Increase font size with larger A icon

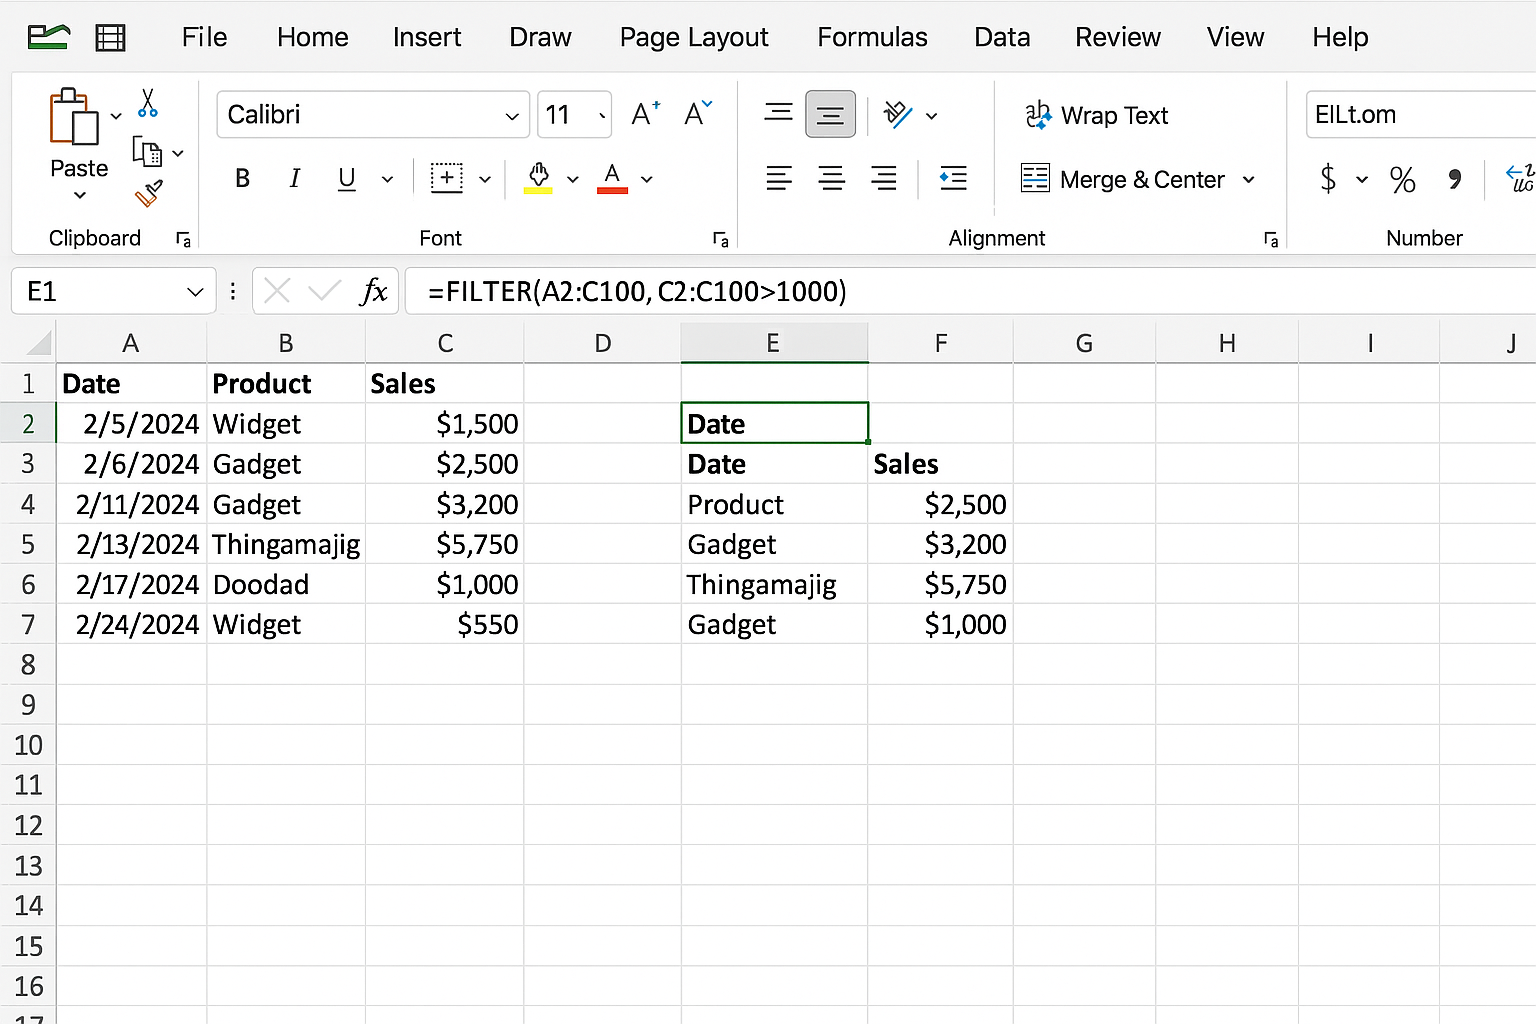tap(646, 114)
